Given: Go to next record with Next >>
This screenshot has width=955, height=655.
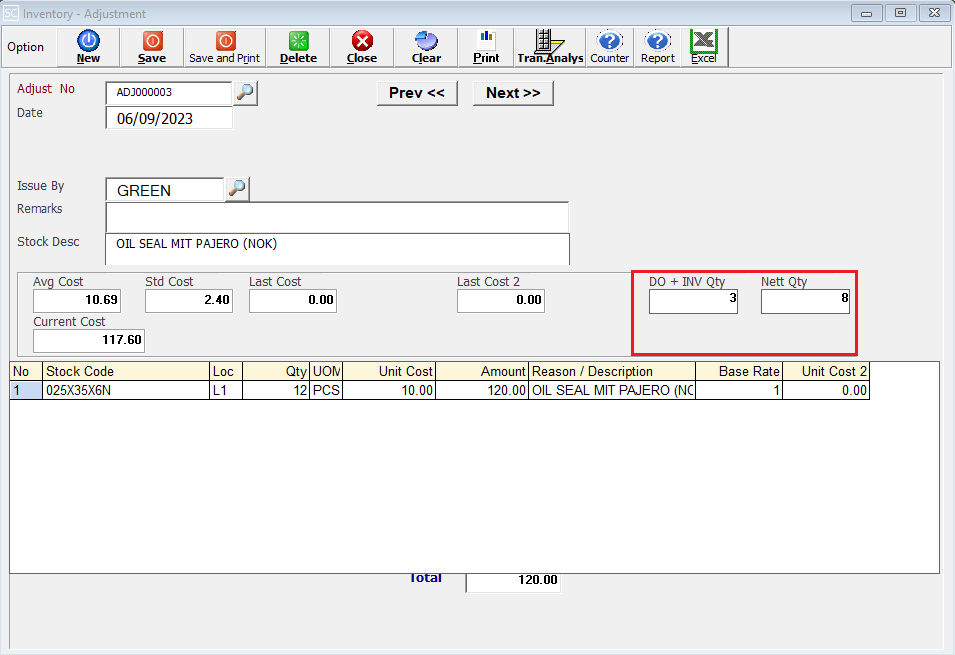Looking at the screenshot, I should click(x=513, y=93).
